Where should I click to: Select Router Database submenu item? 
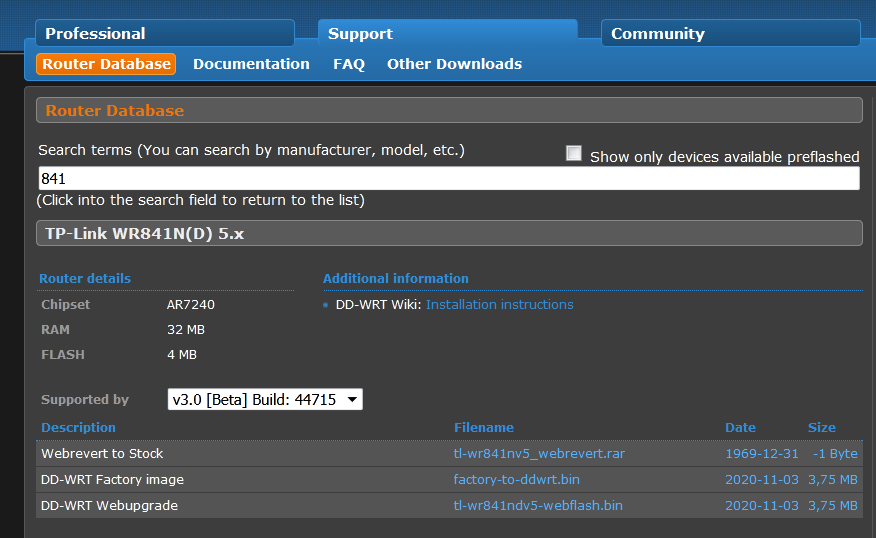click(x=106, y=64)
